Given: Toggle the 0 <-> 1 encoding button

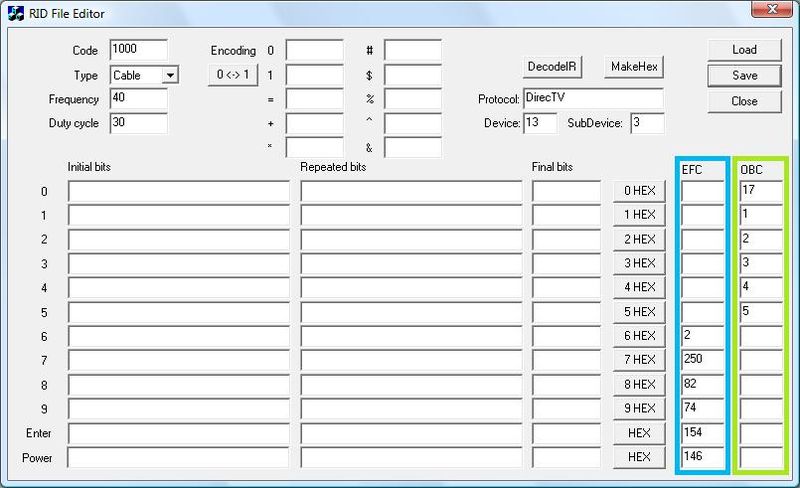Looking at the screenshot, I should (x=232, y=75).
